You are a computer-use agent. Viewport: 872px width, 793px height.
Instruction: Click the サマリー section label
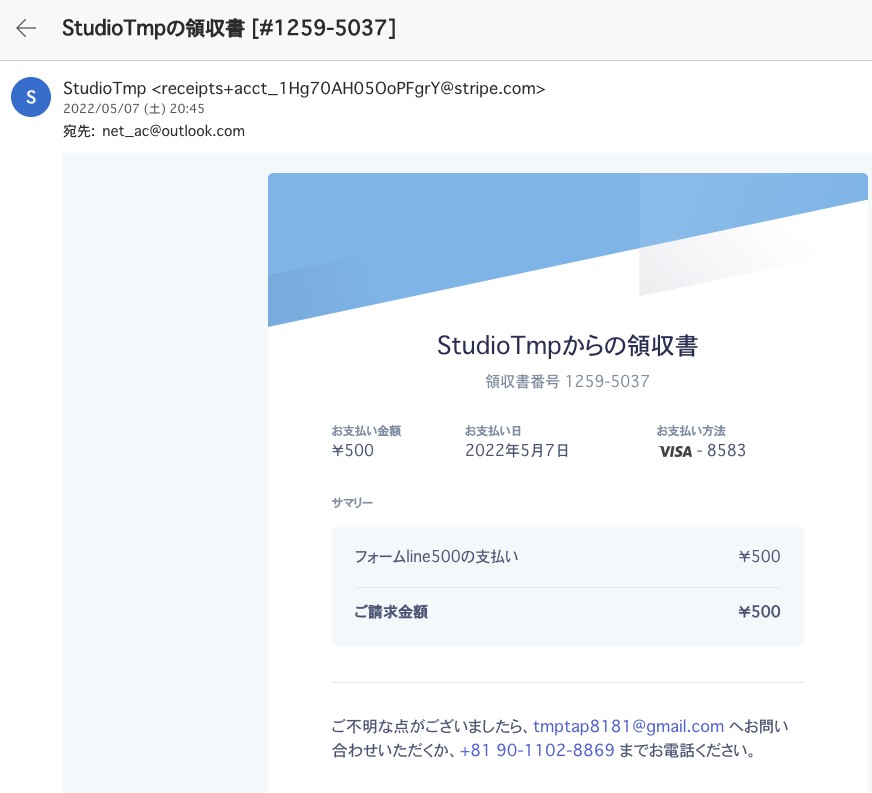coord(353,503)
